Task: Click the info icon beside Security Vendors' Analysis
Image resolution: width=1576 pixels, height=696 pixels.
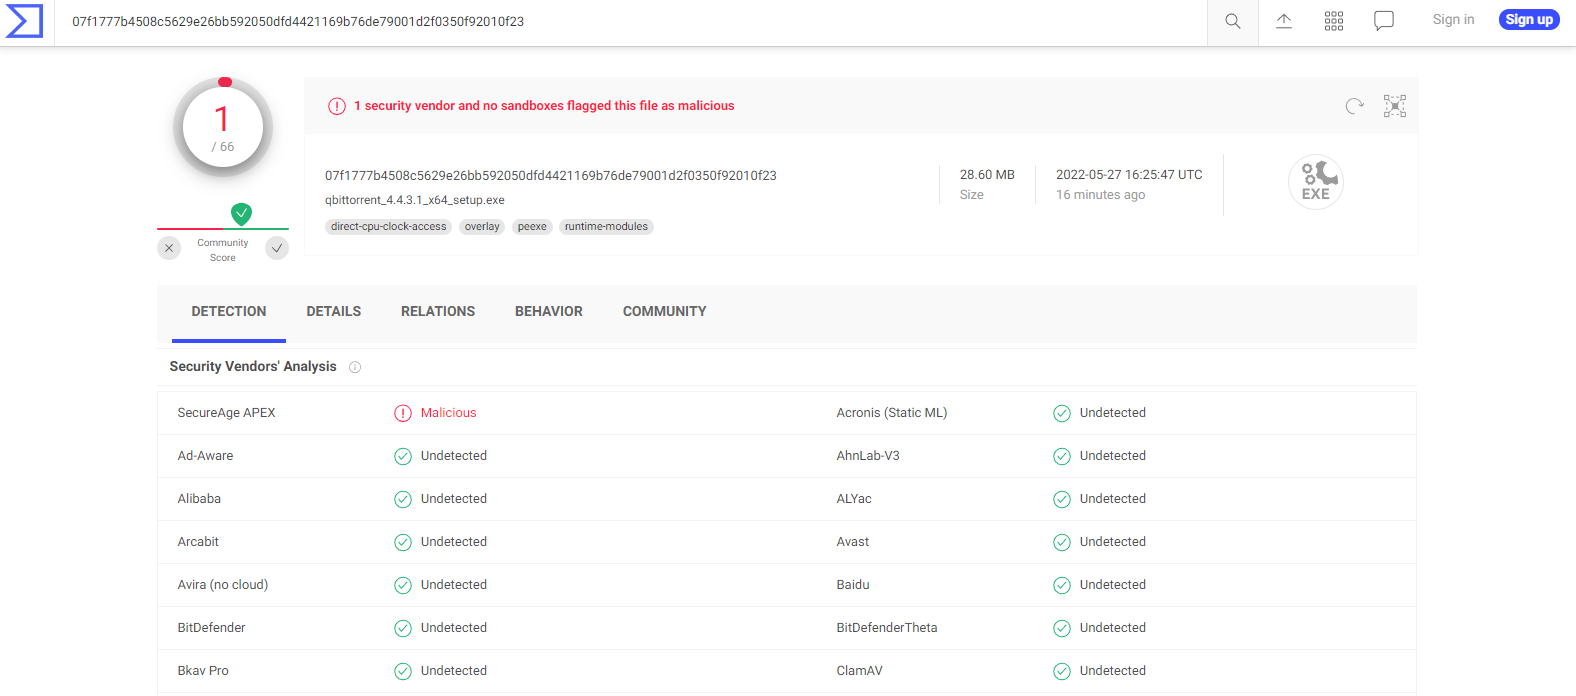Action: [355, 367]
